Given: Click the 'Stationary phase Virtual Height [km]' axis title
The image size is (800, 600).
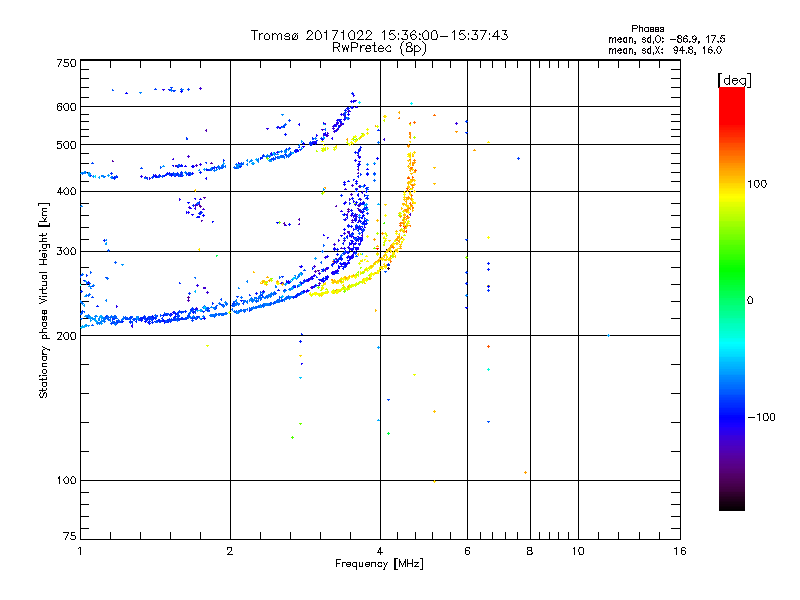Looking at the screenshot, I should 44,300.
